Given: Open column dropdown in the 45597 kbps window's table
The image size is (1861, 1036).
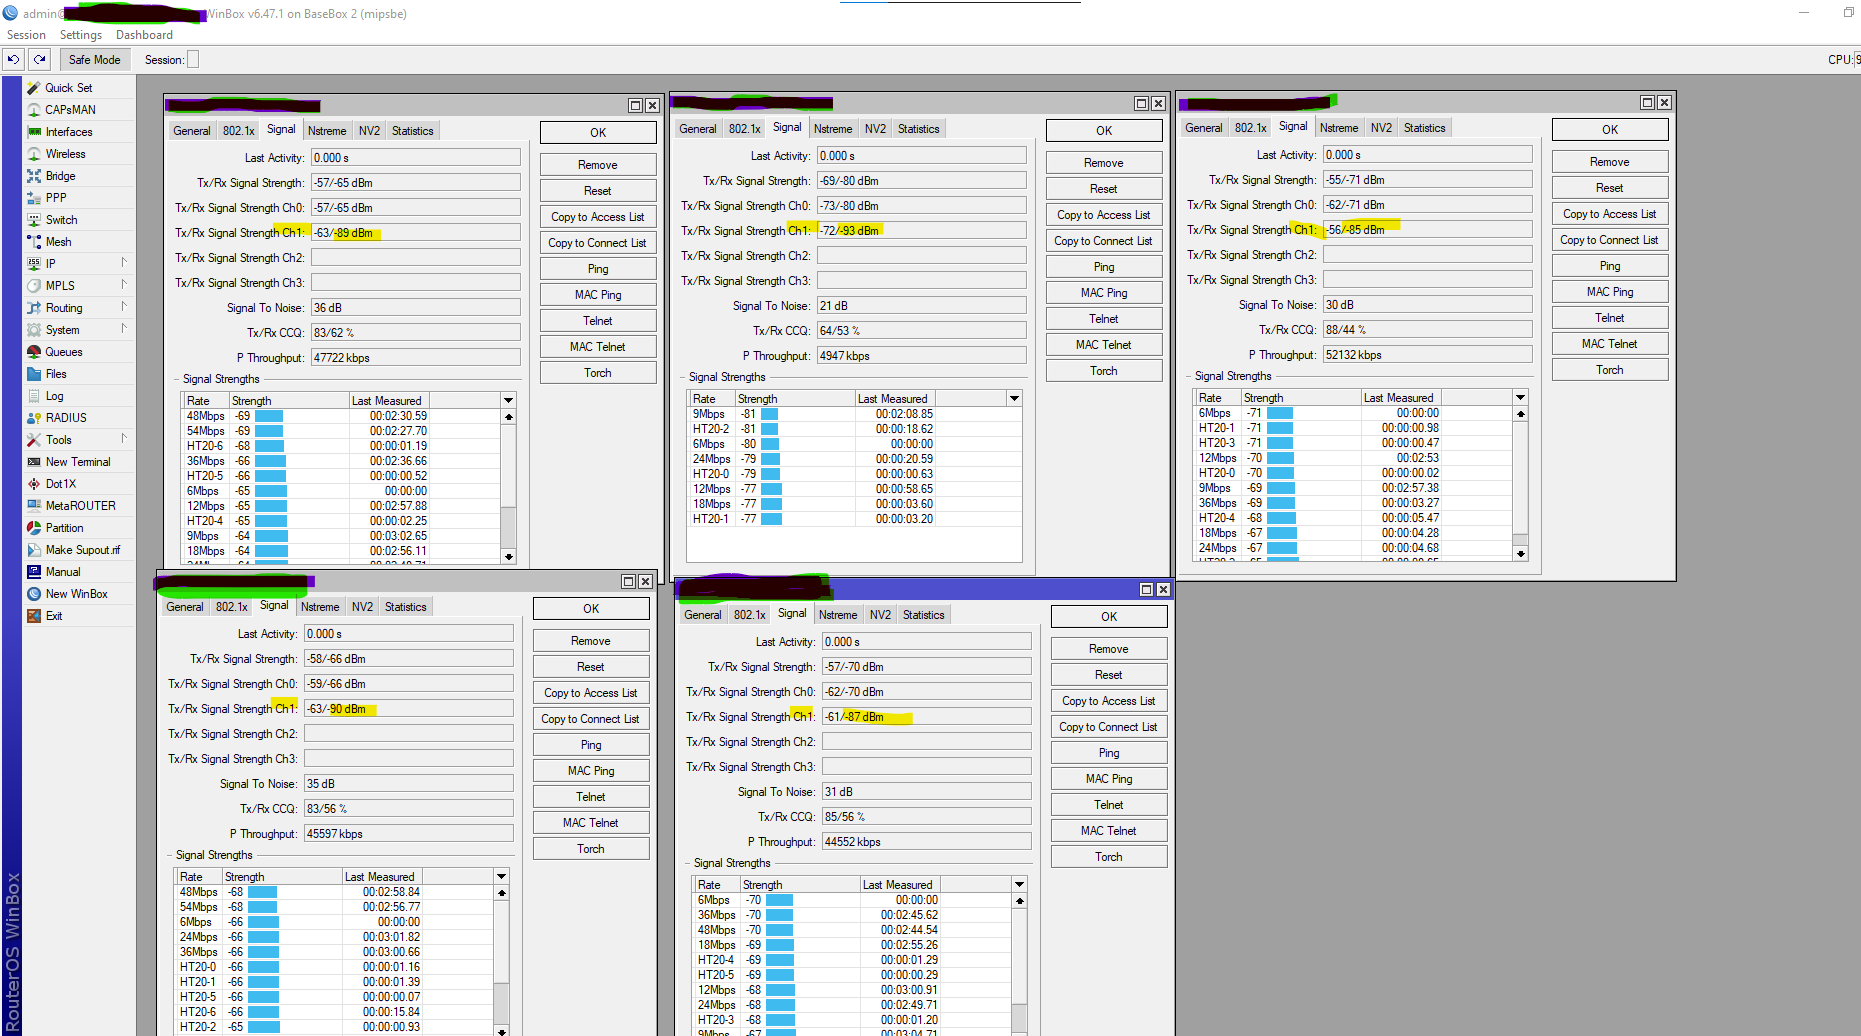Looking at the screenshot, I should tap(501, 876).
